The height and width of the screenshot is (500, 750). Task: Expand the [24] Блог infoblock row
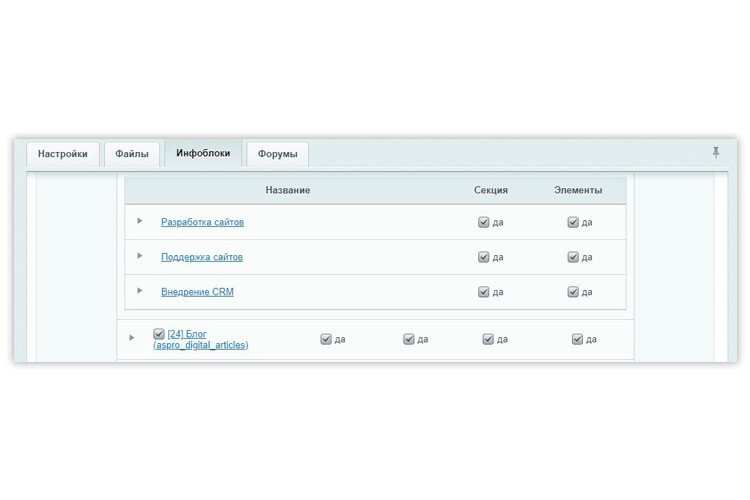(x=132, y=338)
